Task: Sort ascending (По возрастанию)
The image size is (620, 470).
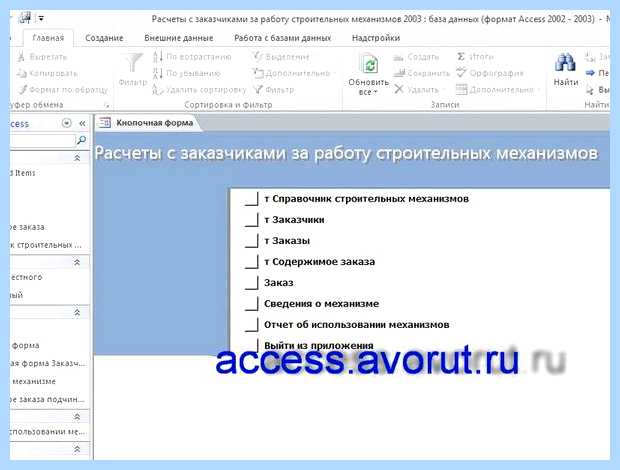Action: (x=192, y=57)
